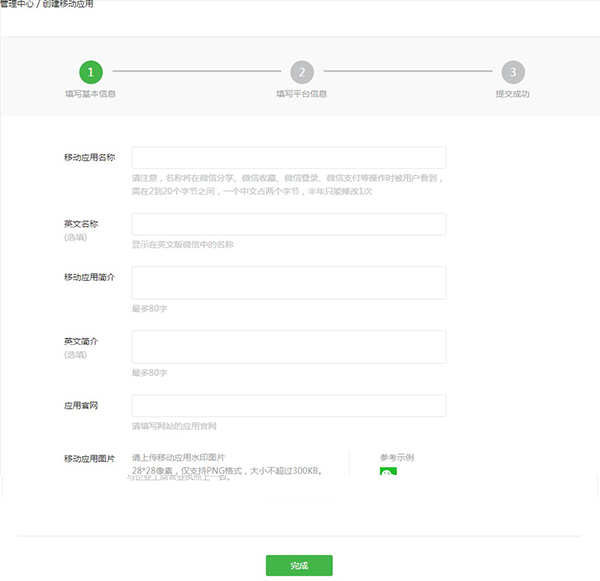Click the gray step 3 circle

click(x=513, y=72)
